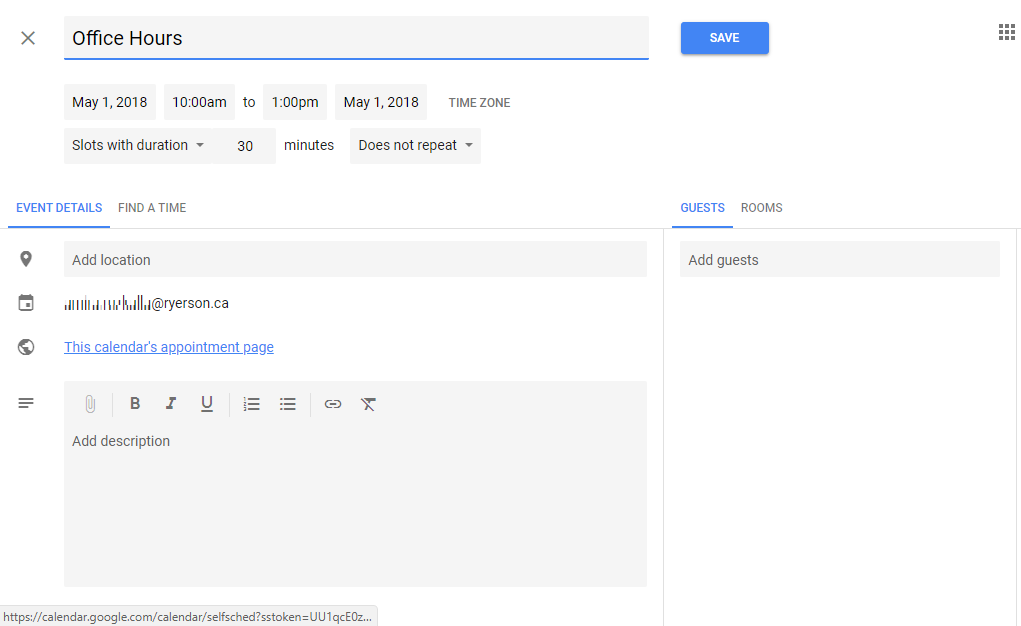Attach a file with paperclip icon
Image resolution: width=1021 pixels, height=626 pixels.
click(x=91, y=405)
